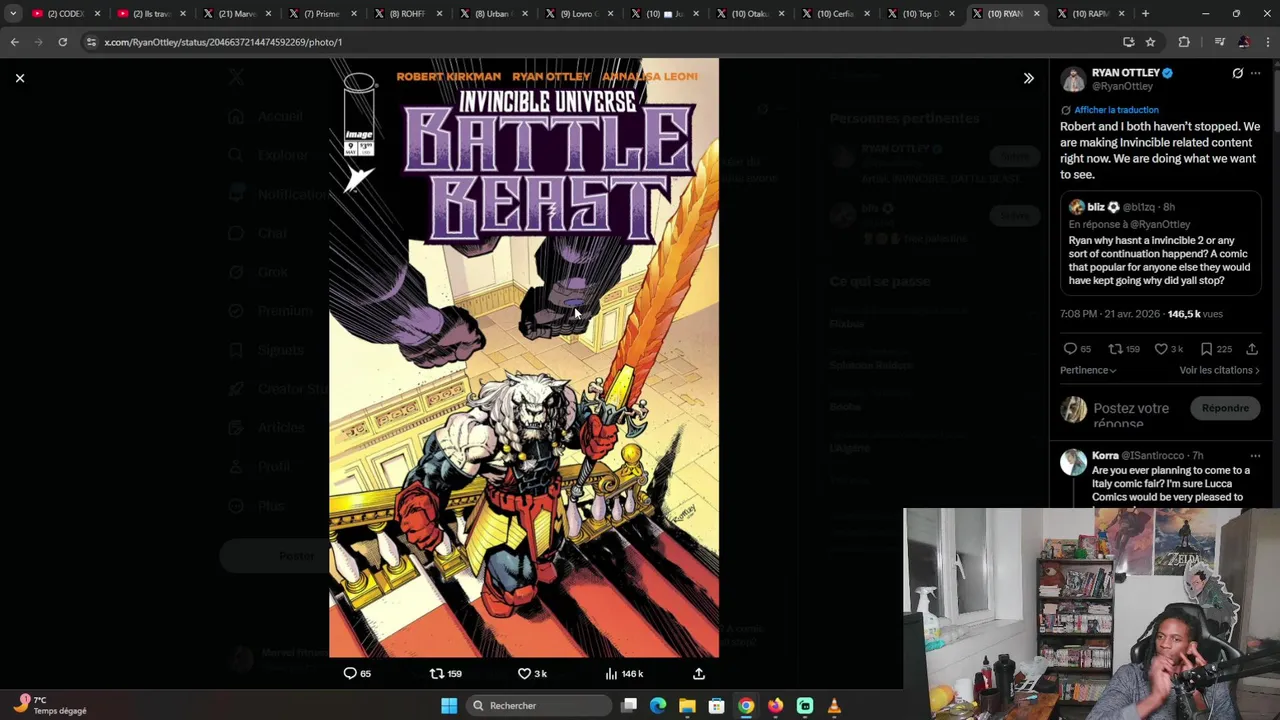
Task: Open the weather widget showing 7°C
Action: click(50, 705)
